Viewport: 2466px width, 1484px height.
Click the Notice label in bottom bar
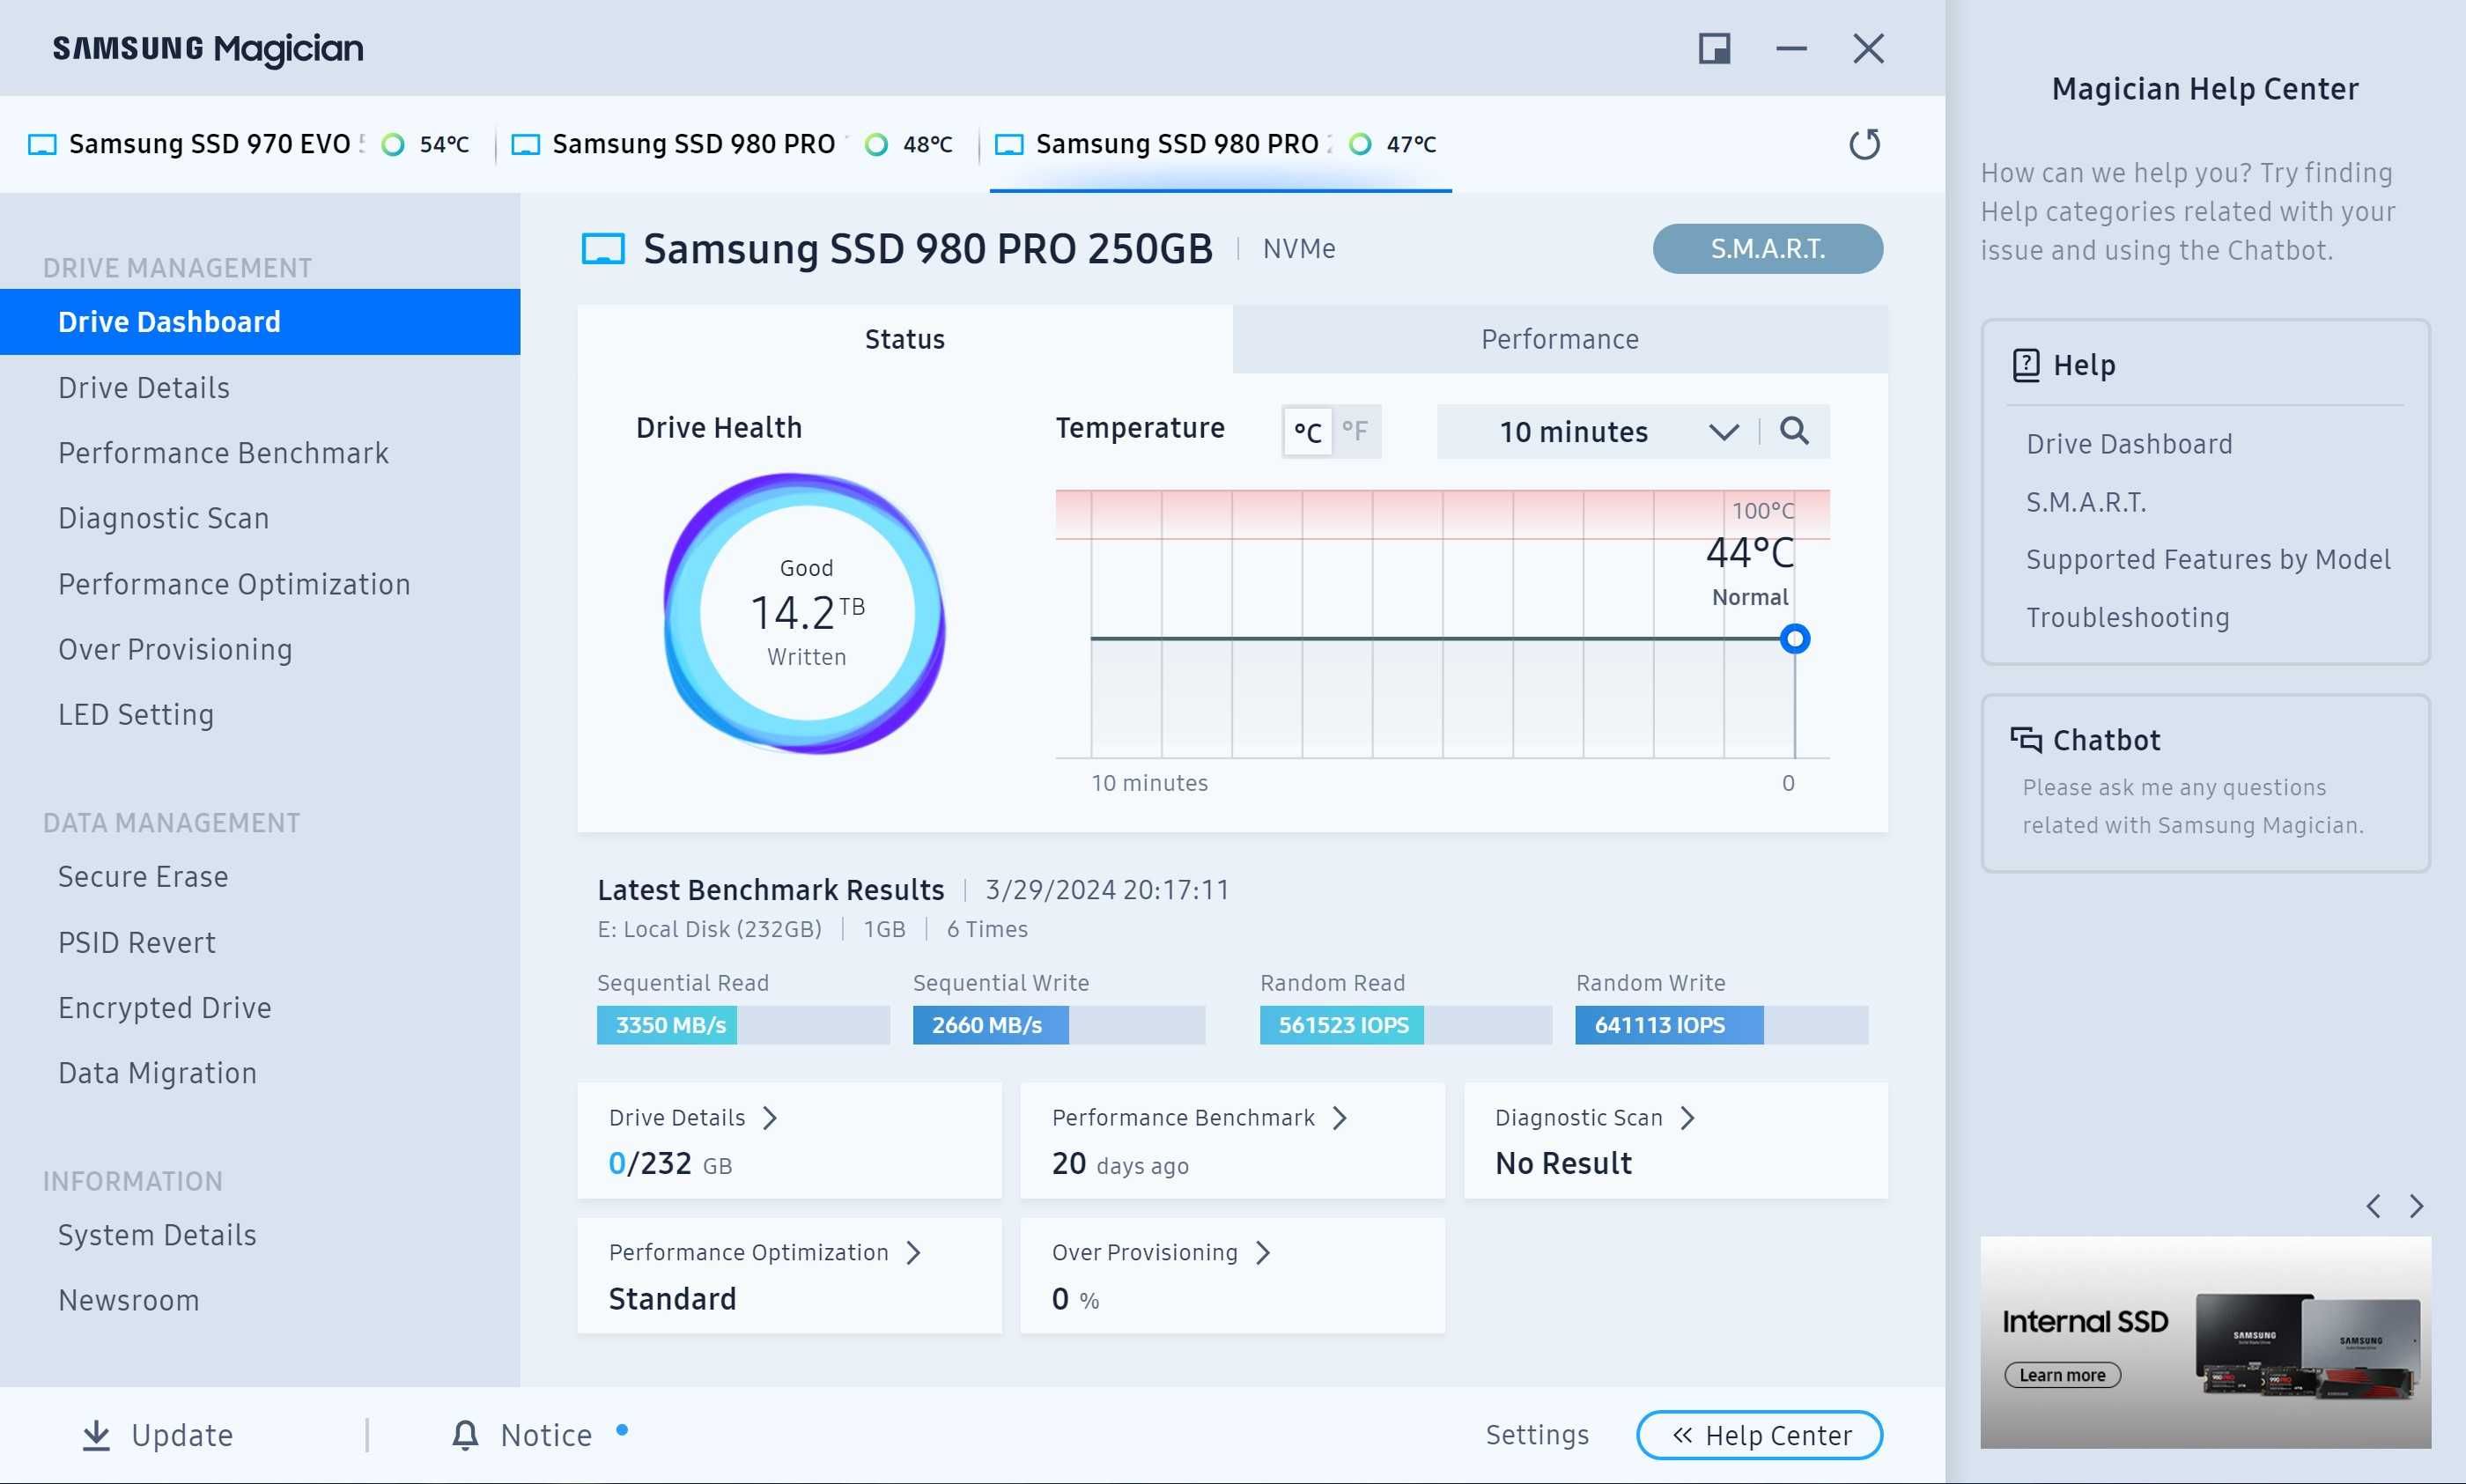pos(546,1435)
